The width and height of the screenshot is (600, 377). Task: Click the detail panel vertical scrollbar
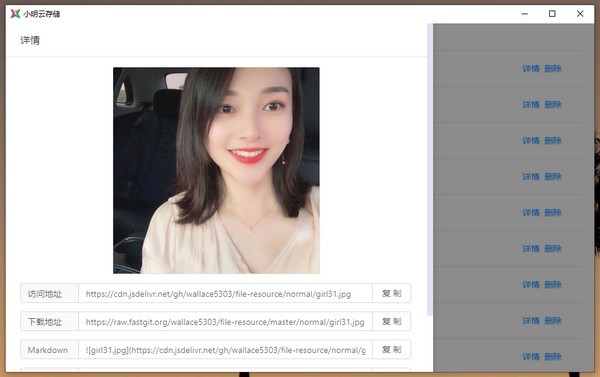point(430,170)
